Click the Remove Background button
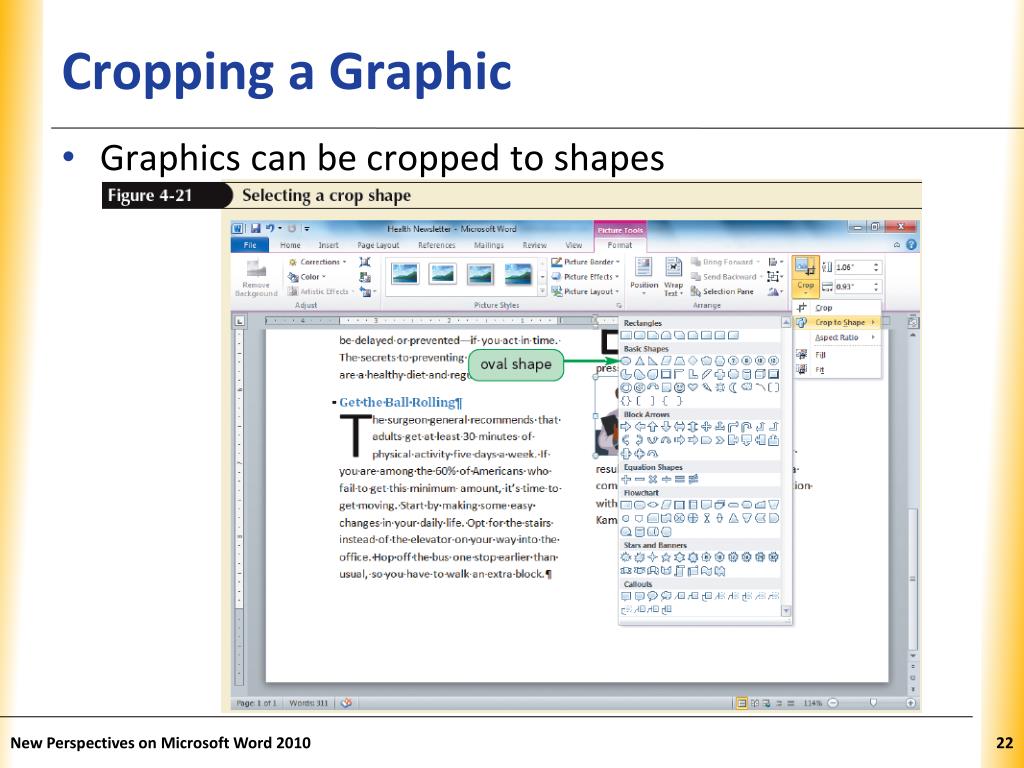The image size is (1024, 768). click(x=256, y=278)
